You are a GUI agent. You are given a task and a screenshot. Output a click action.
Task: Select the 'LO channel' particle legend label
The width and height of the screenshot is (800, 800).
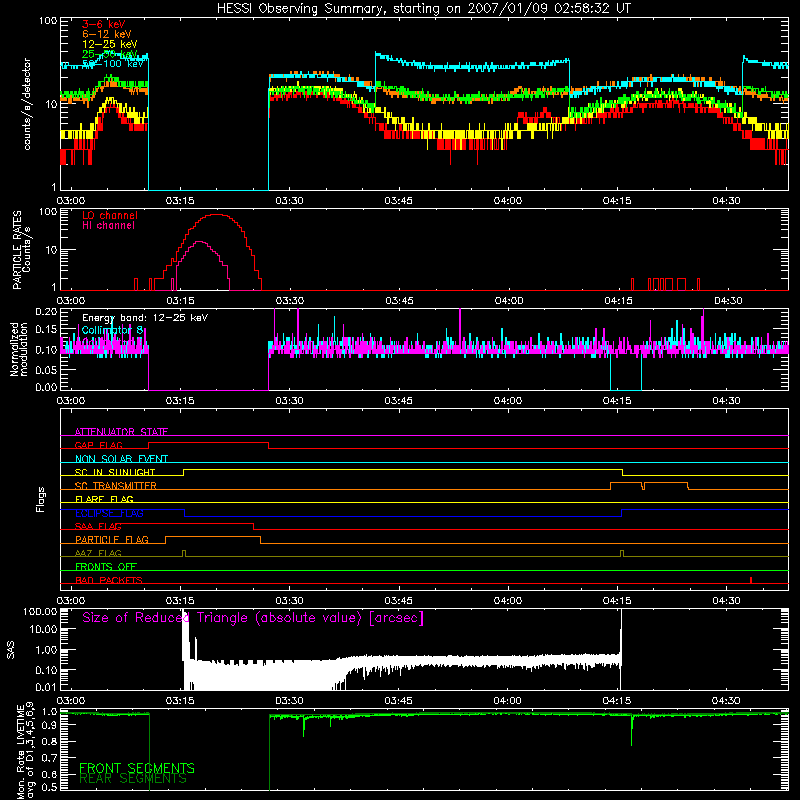pos(110,216)
